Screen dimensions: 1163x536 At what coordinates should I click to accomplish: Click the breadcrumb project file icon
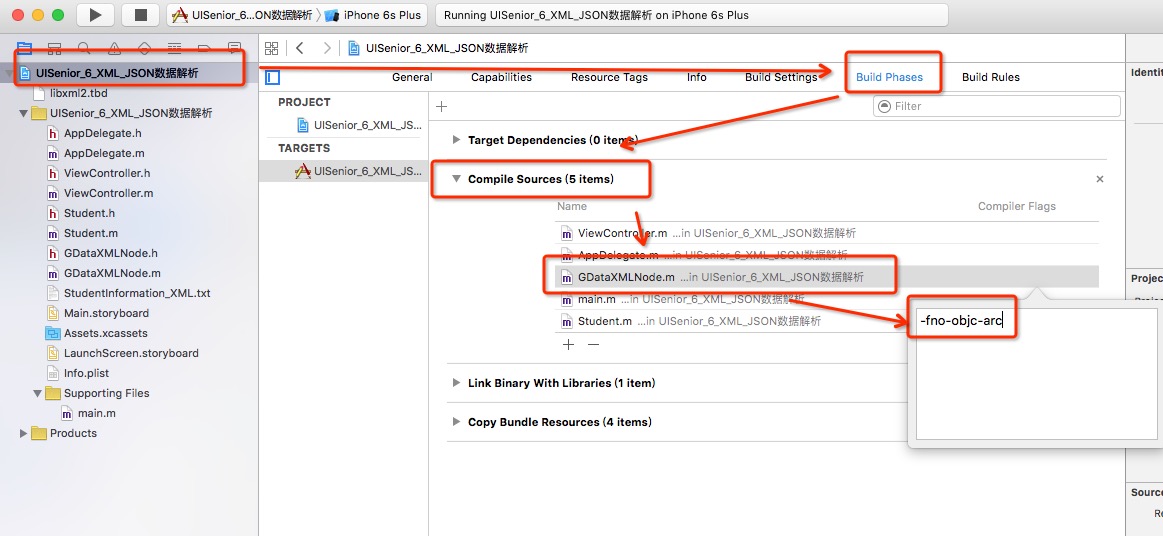[355, 48]
